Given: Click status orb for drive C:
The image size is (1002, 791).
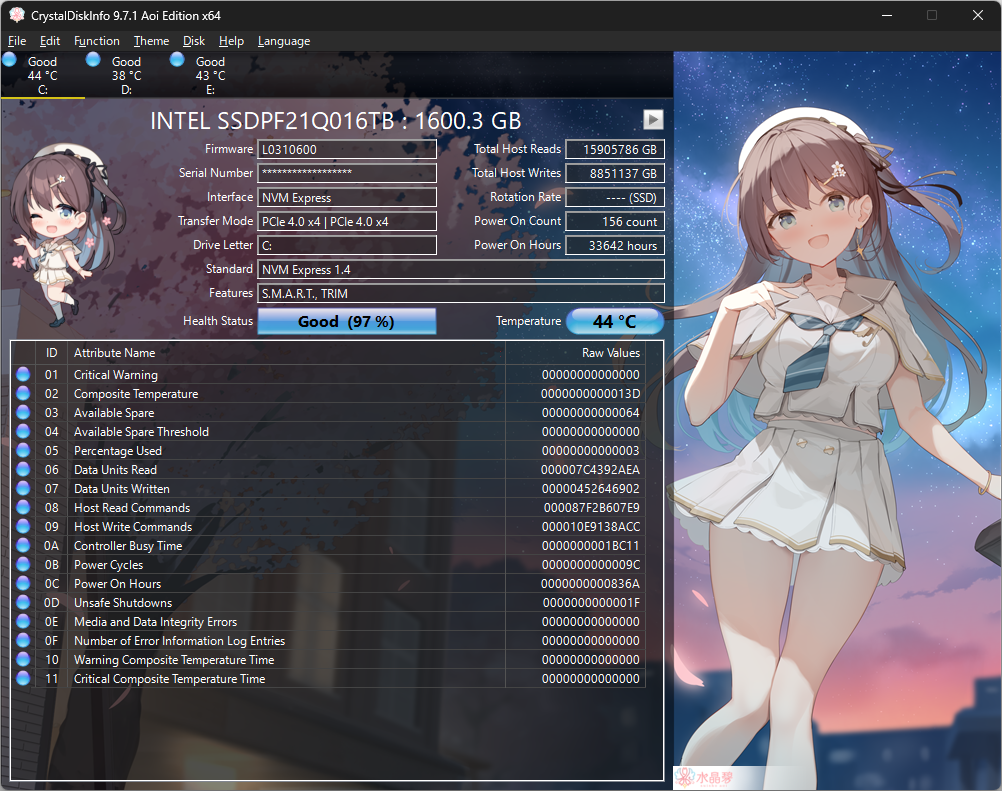Looking at the screenshot, I should tap(10, 59).
